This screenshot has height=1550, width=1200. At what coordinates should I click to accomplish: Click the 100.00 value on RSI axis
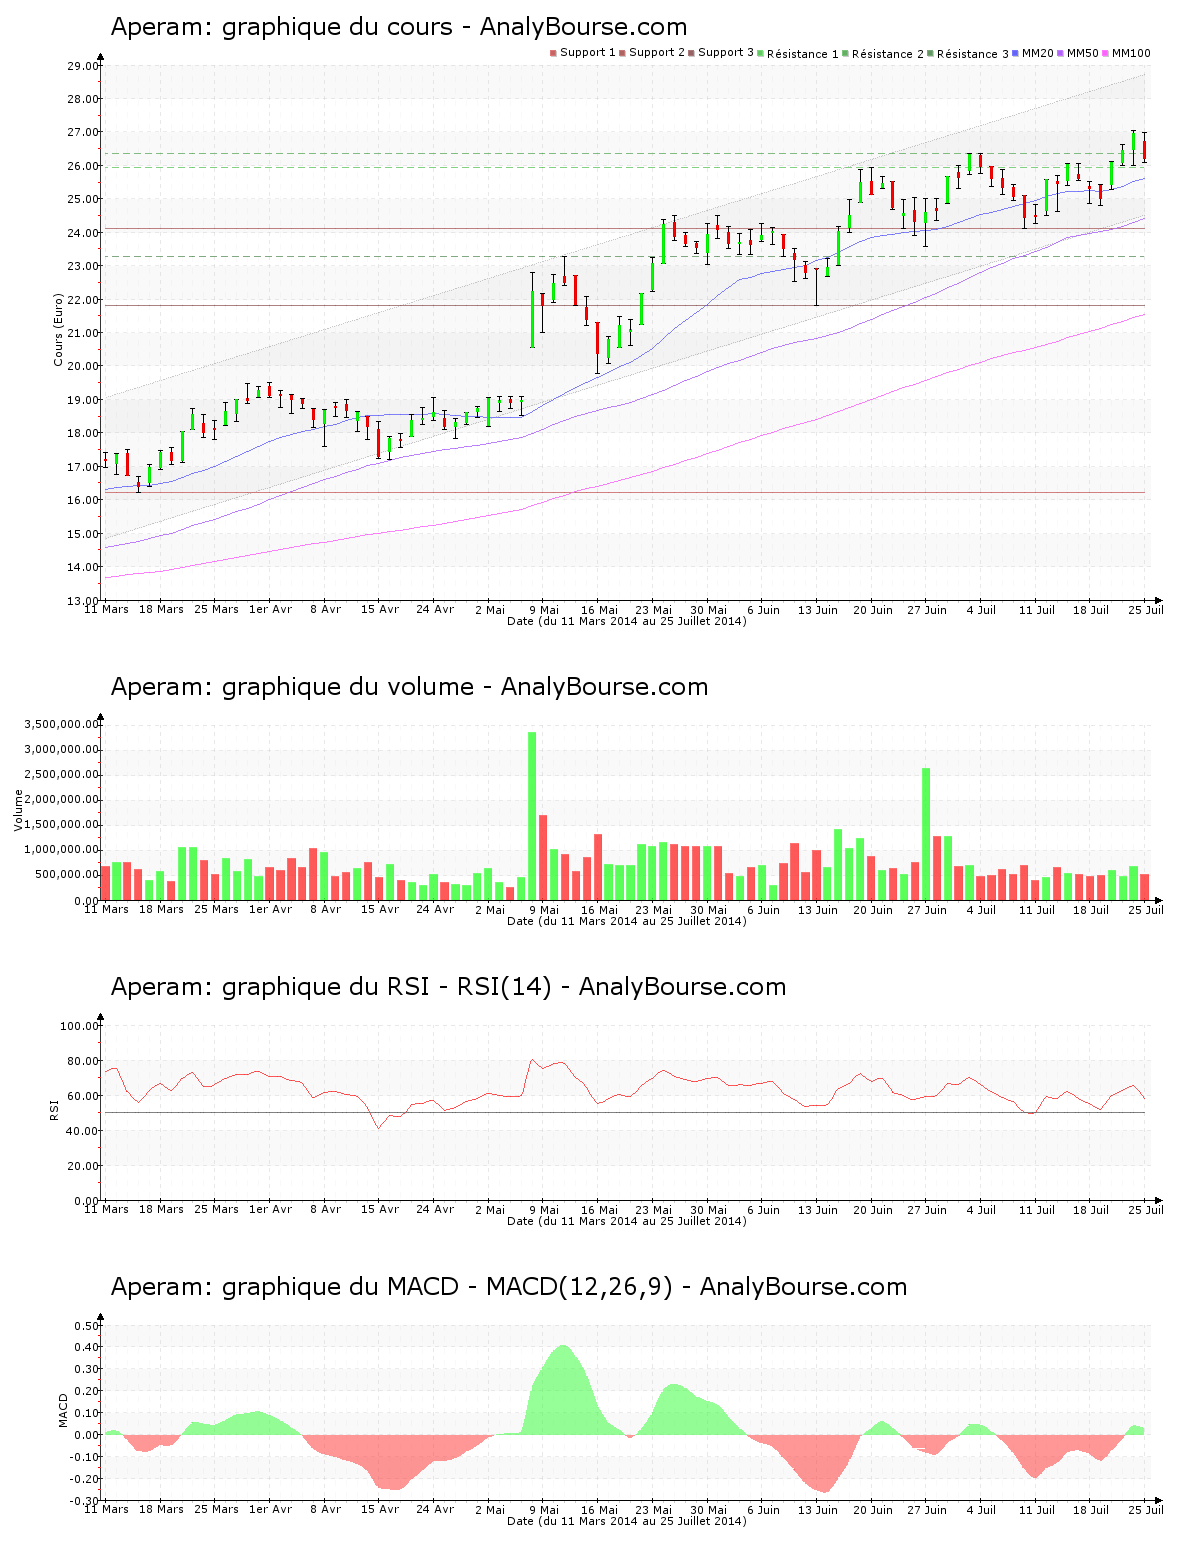point(80,1026)
